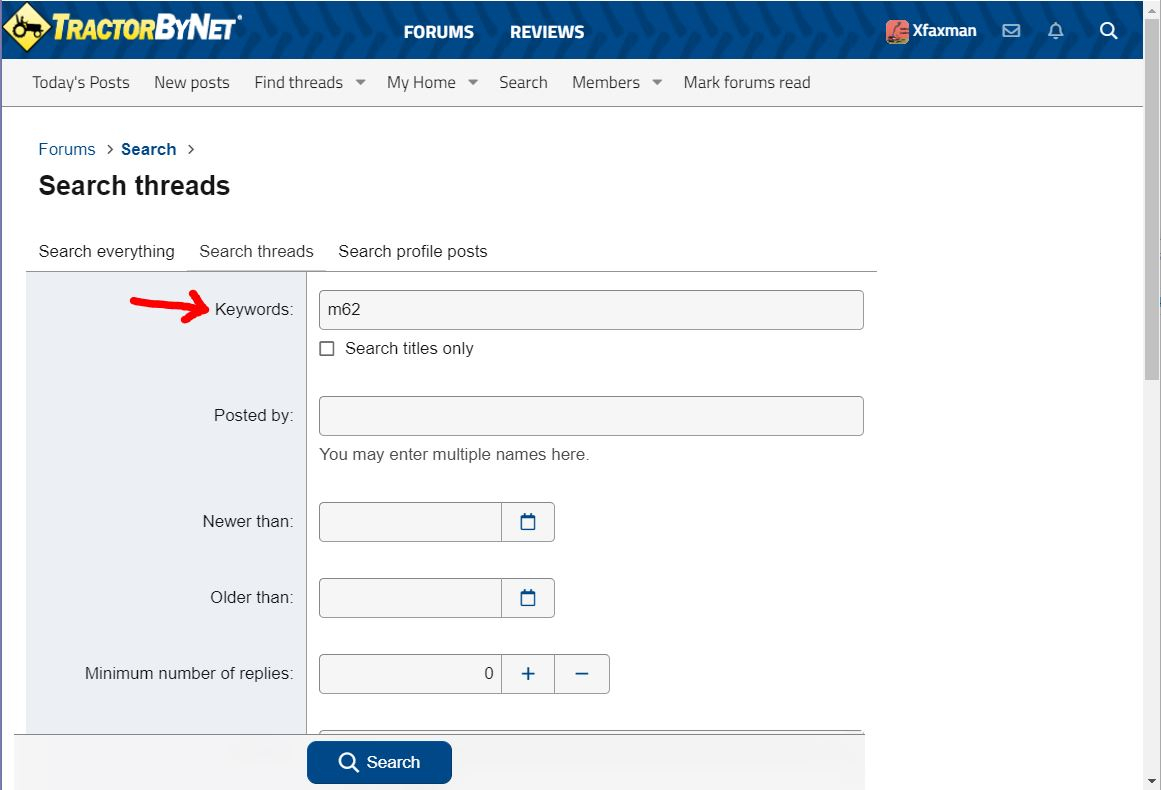Expand the My Home dropdown arrow
1161x790 pixels.
(473, 83)
